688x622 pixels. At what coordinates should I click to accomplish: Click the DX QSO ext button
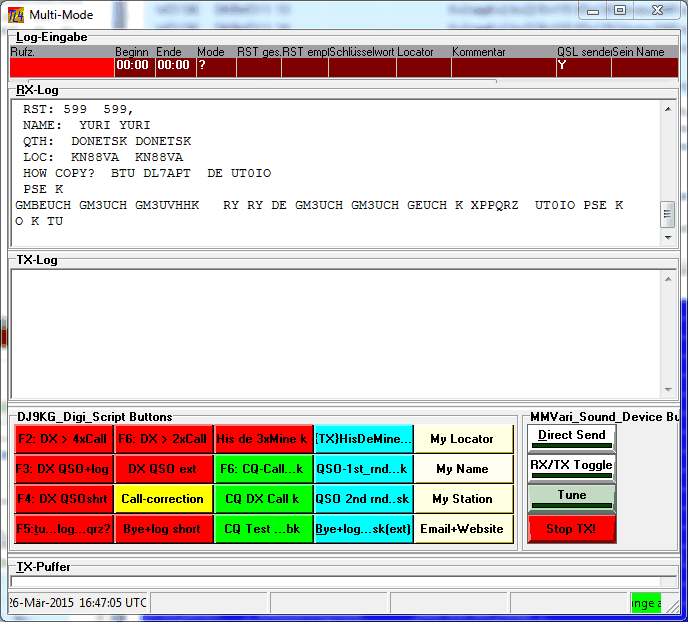pyautogui.click(x=164, y=469)
